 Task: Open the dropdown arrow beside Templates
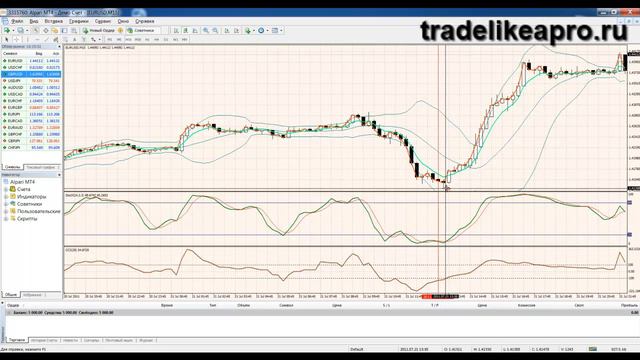[x=281, y=30]
